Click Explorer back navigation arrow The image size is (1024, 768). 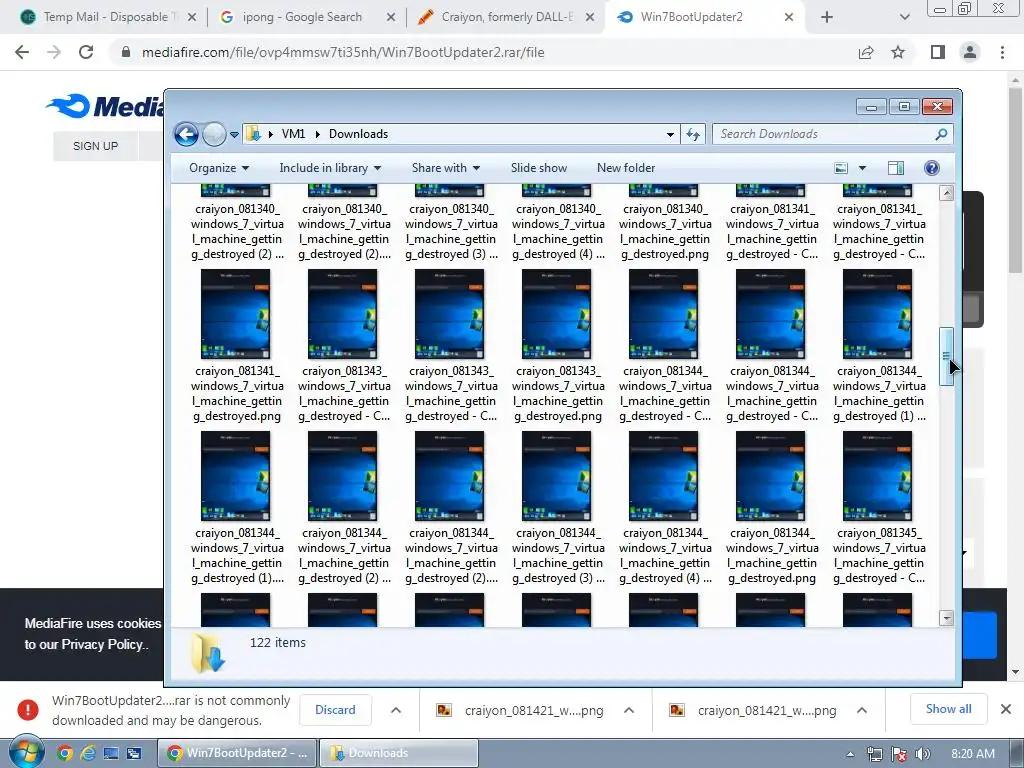pyautogui.click(x=186, y=135)
